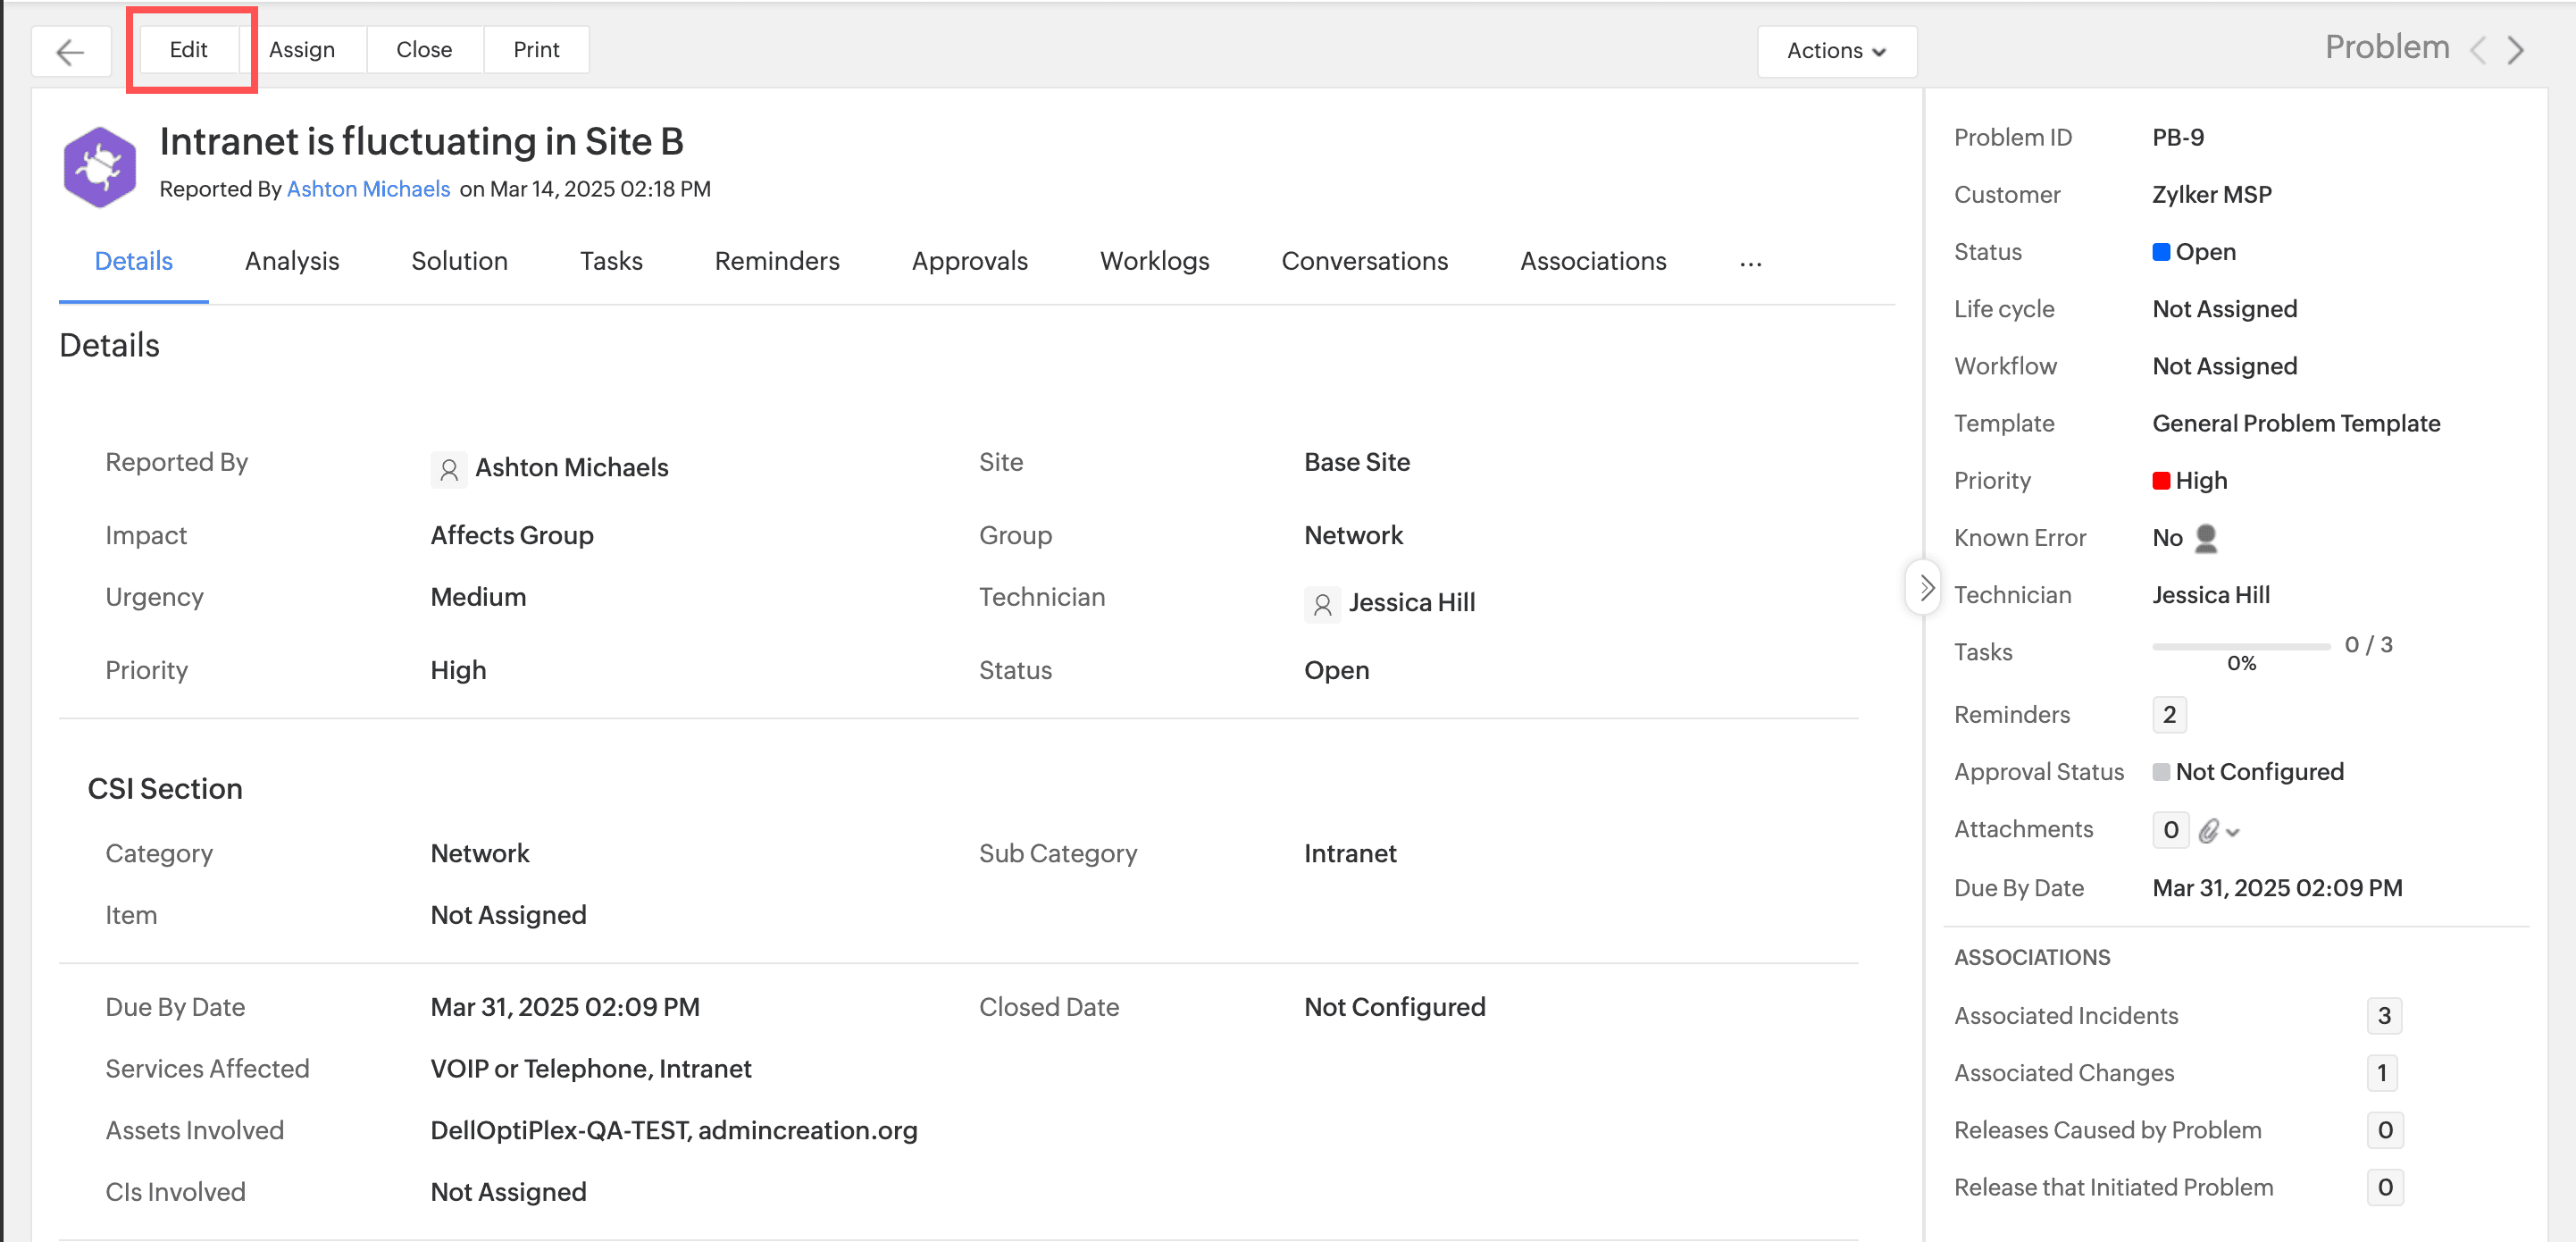Click the red High priority swatch
The image size is (2576, 1242).
click(2160, 481)
